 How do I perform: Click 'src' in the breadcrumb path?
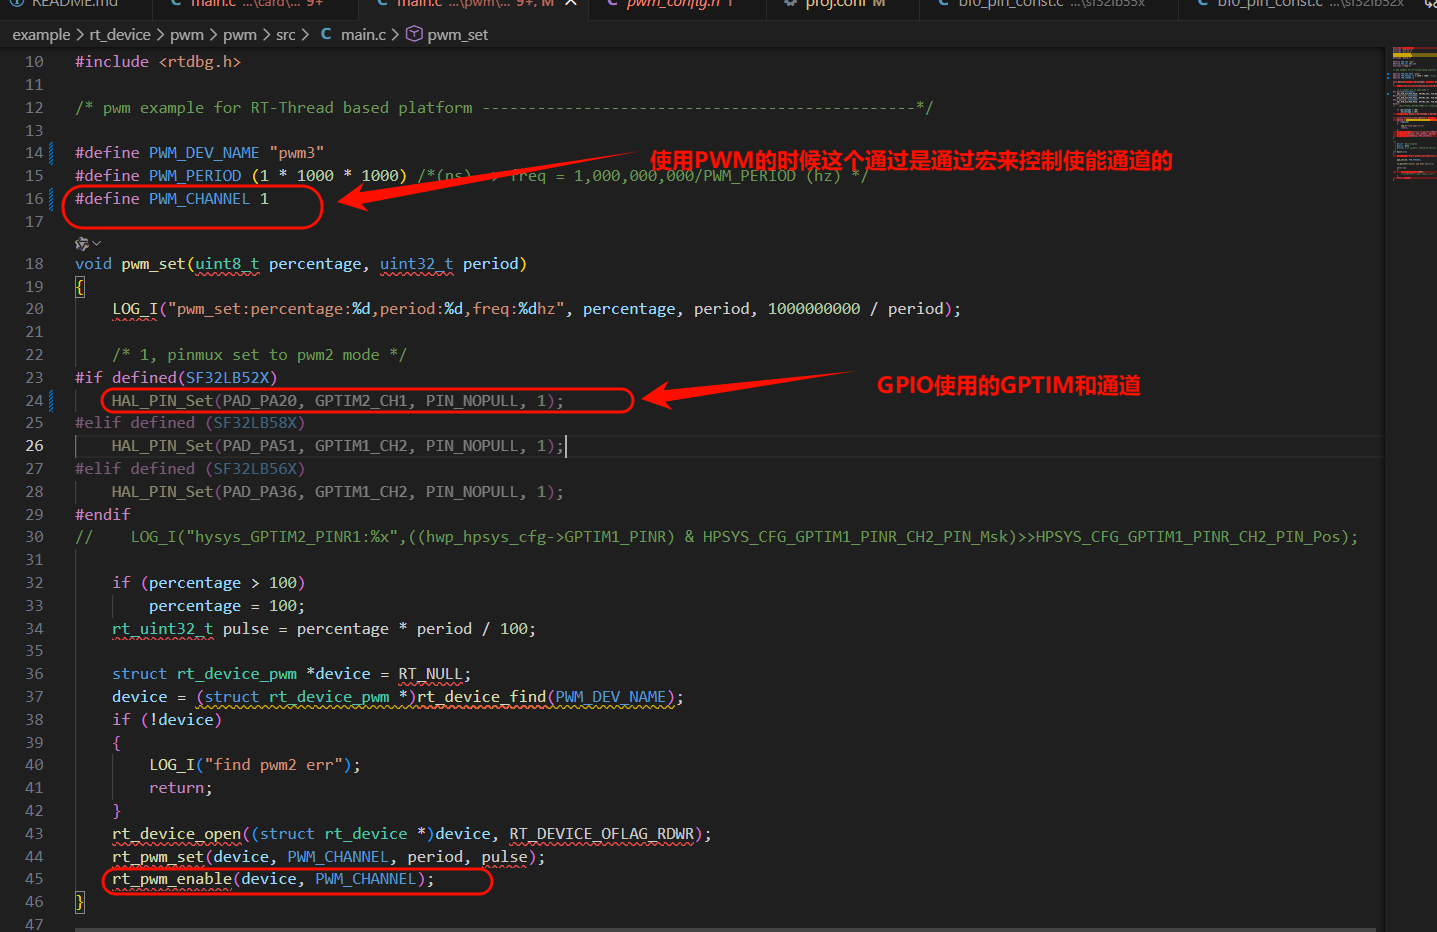285,34
